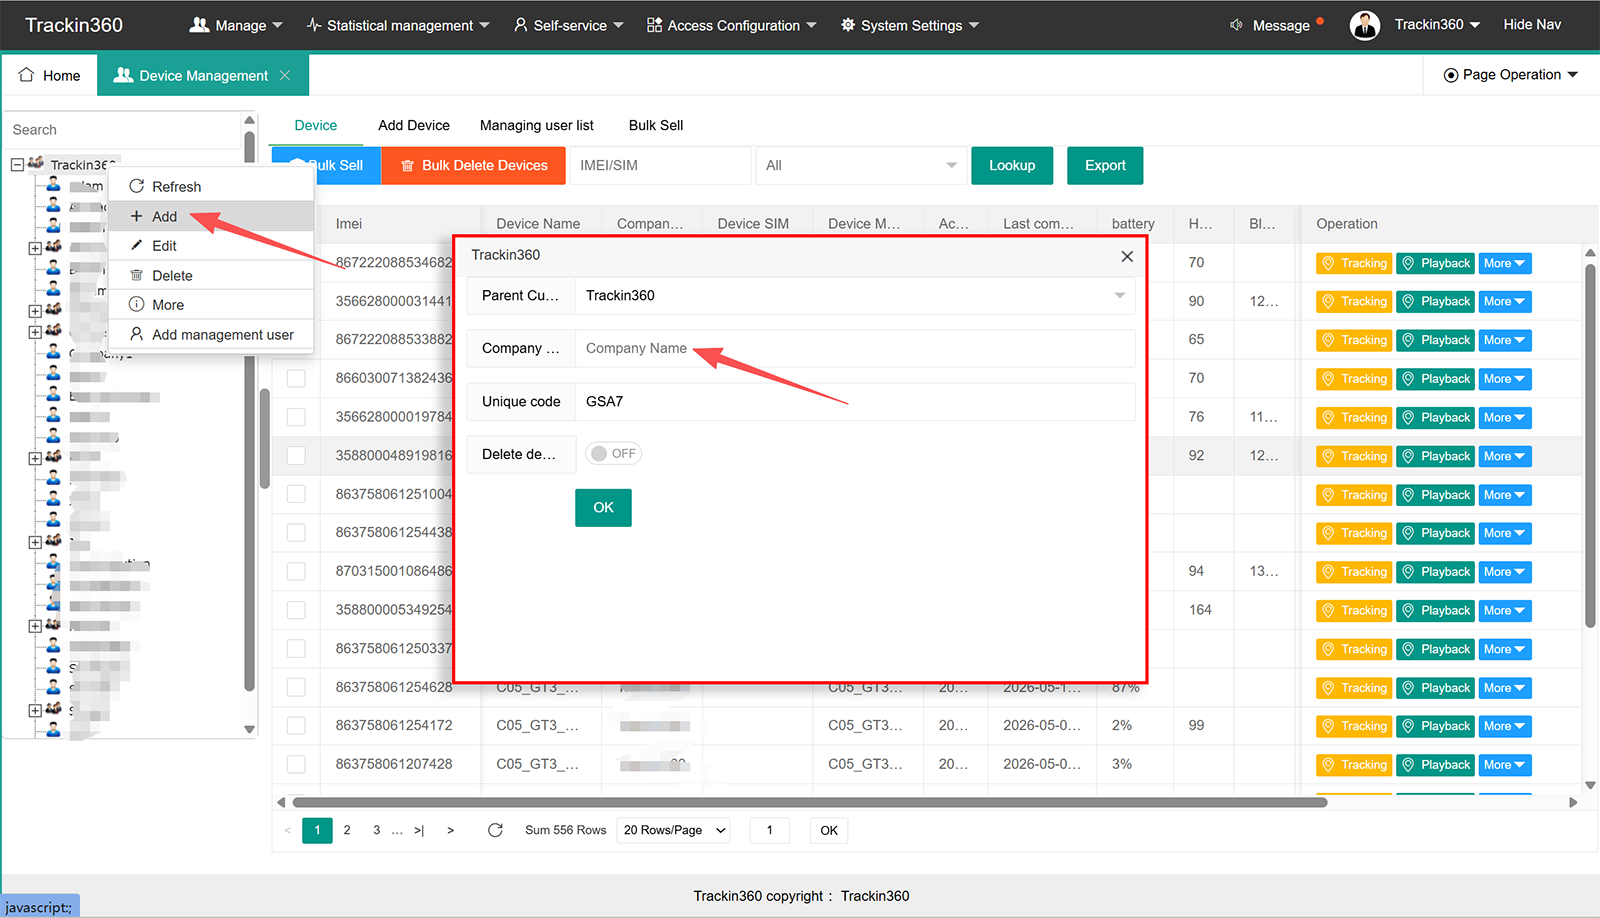The image size is (1600, 918).
Task: Click the Home house icon
Action: 26,75
